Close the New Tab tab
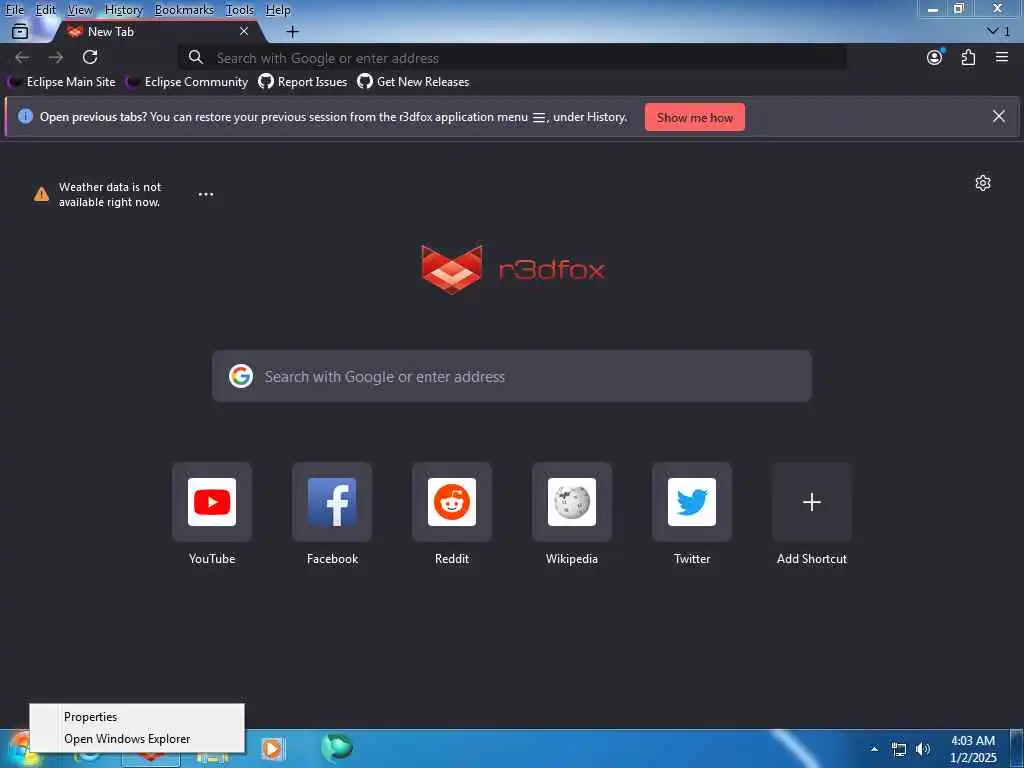Screen dimensions: 1024x768 click(244, 31)
